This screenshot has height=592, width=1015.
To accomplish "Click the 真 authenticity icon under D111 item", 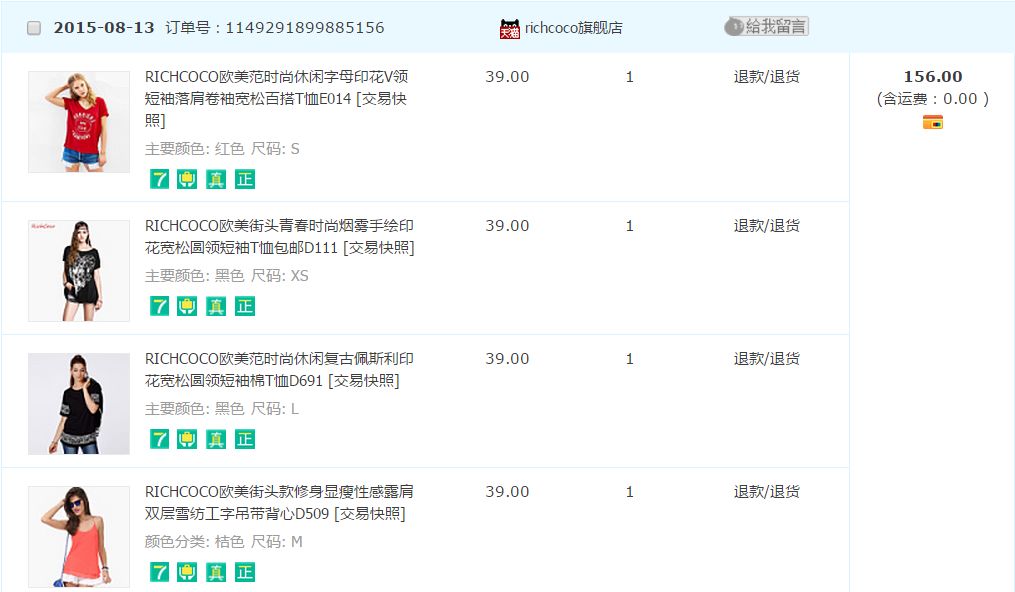I will [x=216, y=306].
